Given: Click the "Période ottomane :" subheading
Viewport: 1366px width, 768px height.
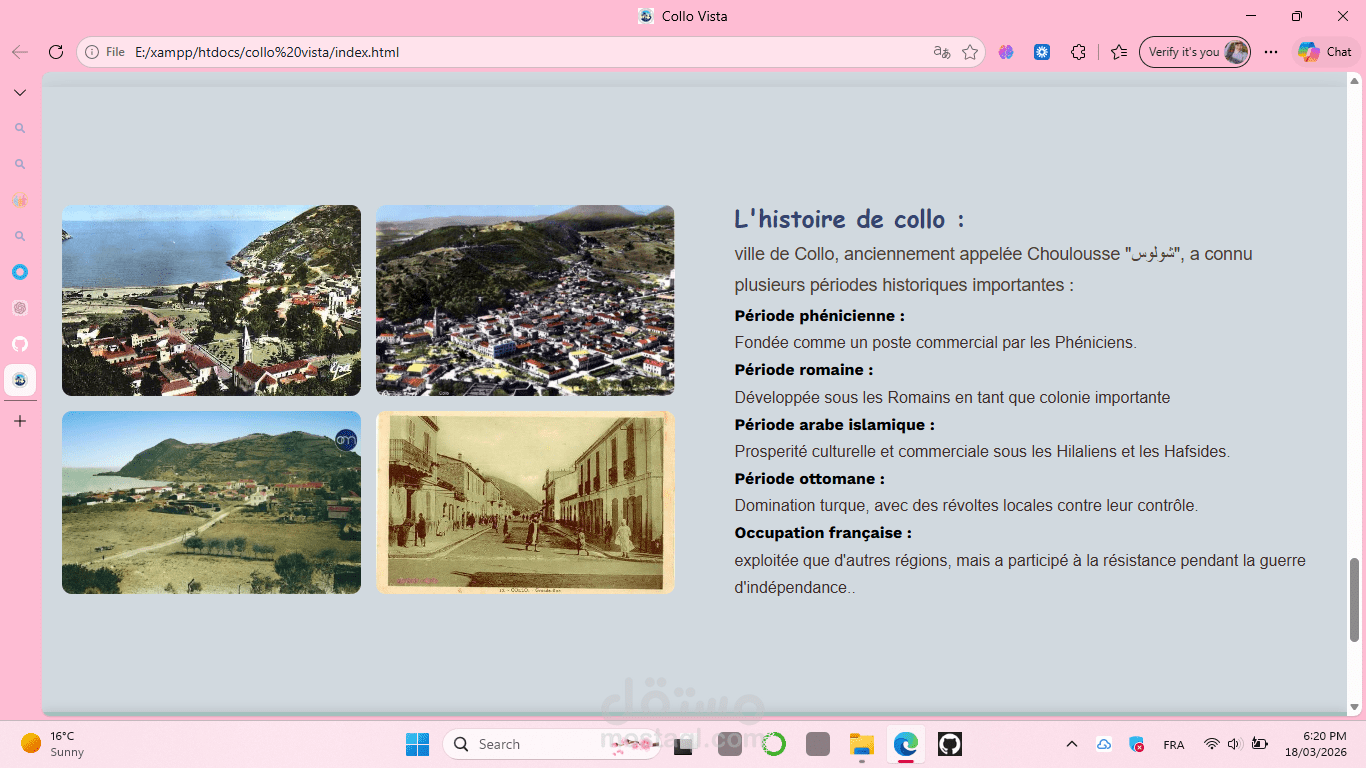Looking at the screenshot, I should pyautogui.click(x=809, y=479).
